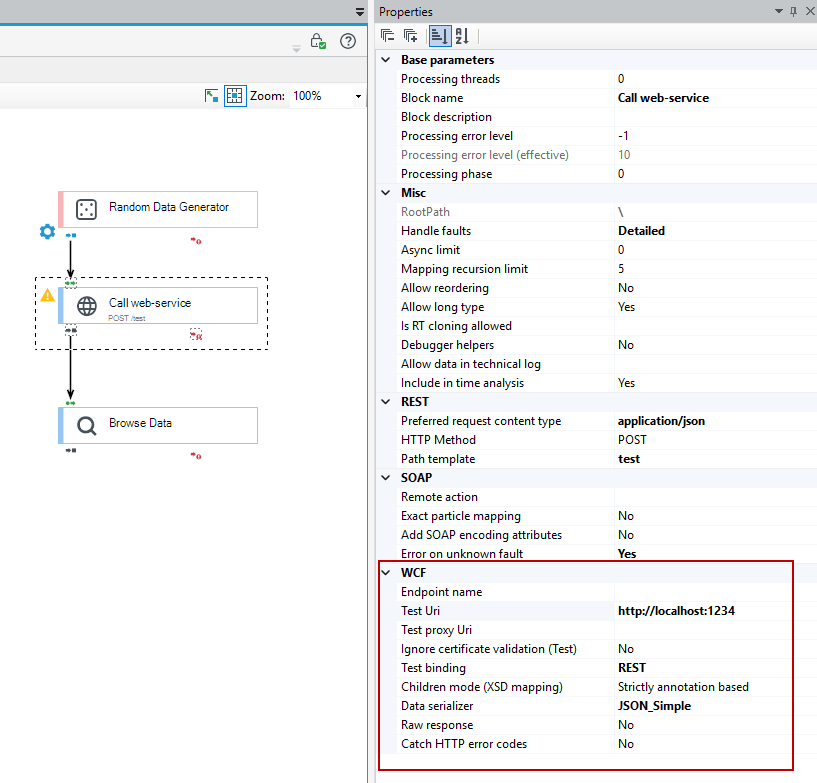Open the left panel's dropdown menu arrow
The height and width of the screenshot is (783, 817).
coord(360,11)
